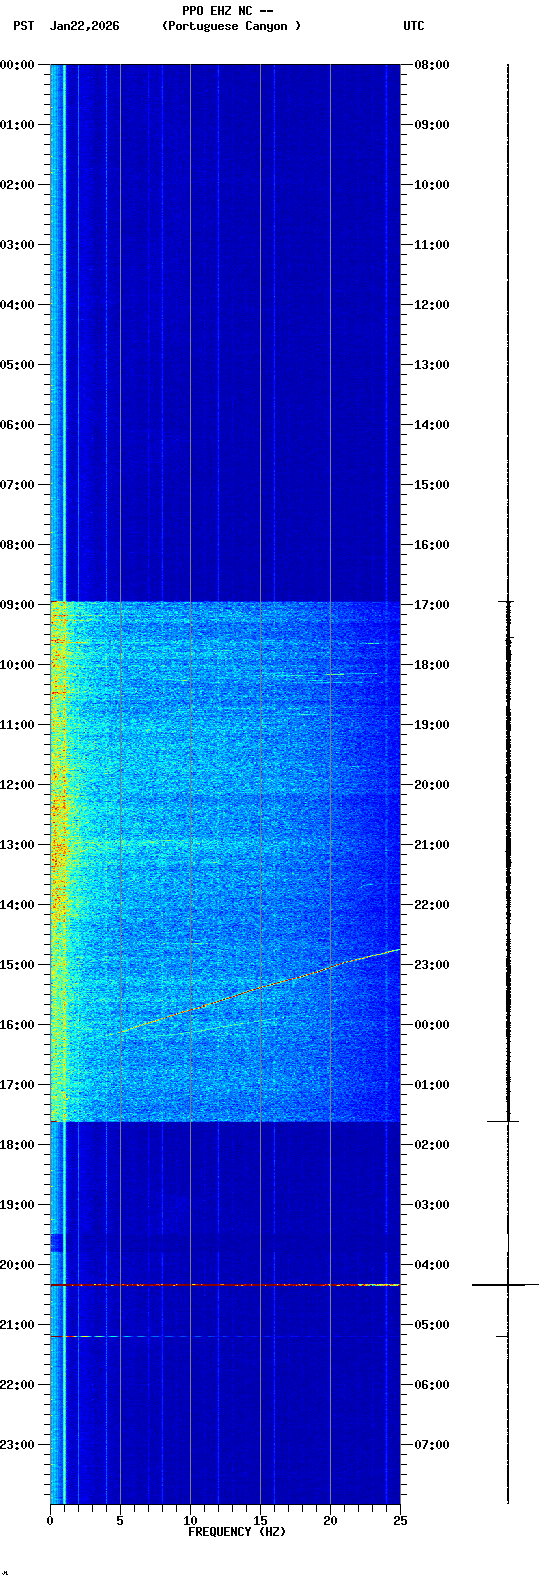Click the 17:00 UTC time label
552x1584 pixels.
tap(432, 605)
